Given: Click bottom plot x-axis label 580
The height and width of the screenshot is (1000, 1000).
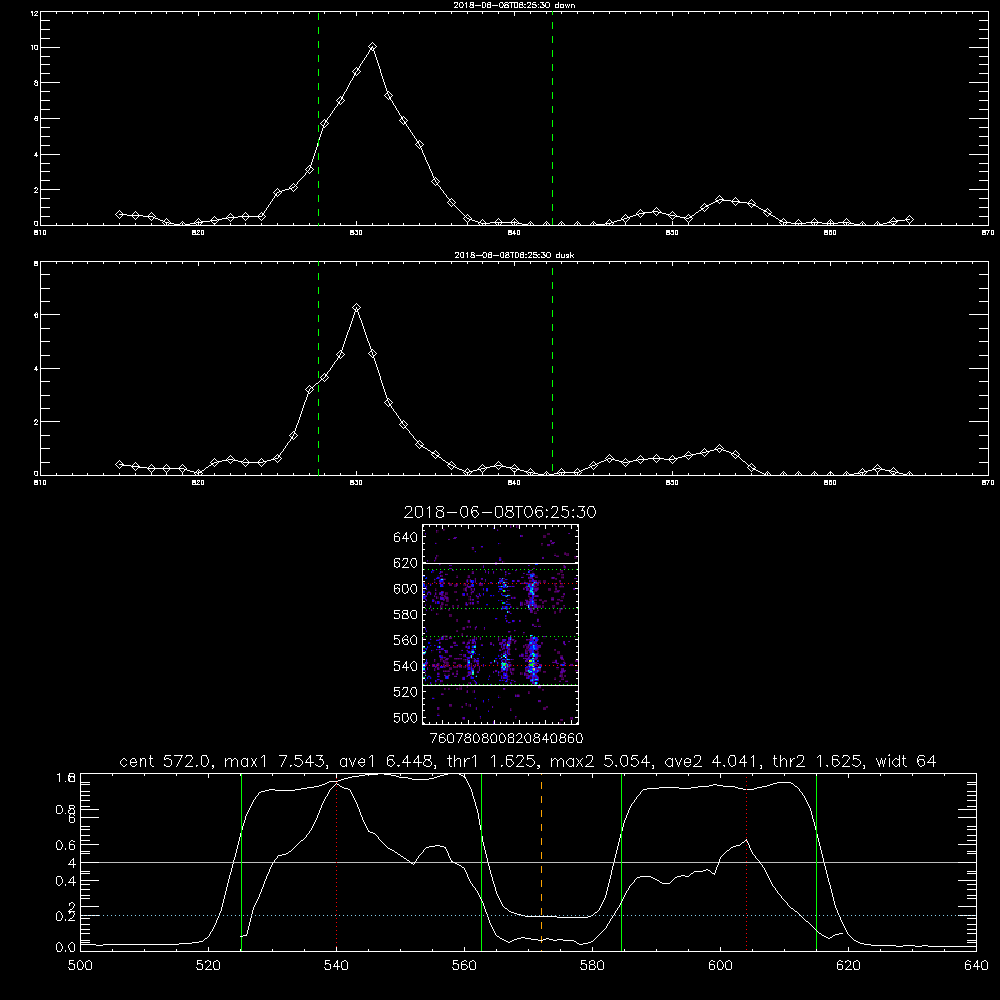Looking at the screenshot, I should tap(592, 966).
